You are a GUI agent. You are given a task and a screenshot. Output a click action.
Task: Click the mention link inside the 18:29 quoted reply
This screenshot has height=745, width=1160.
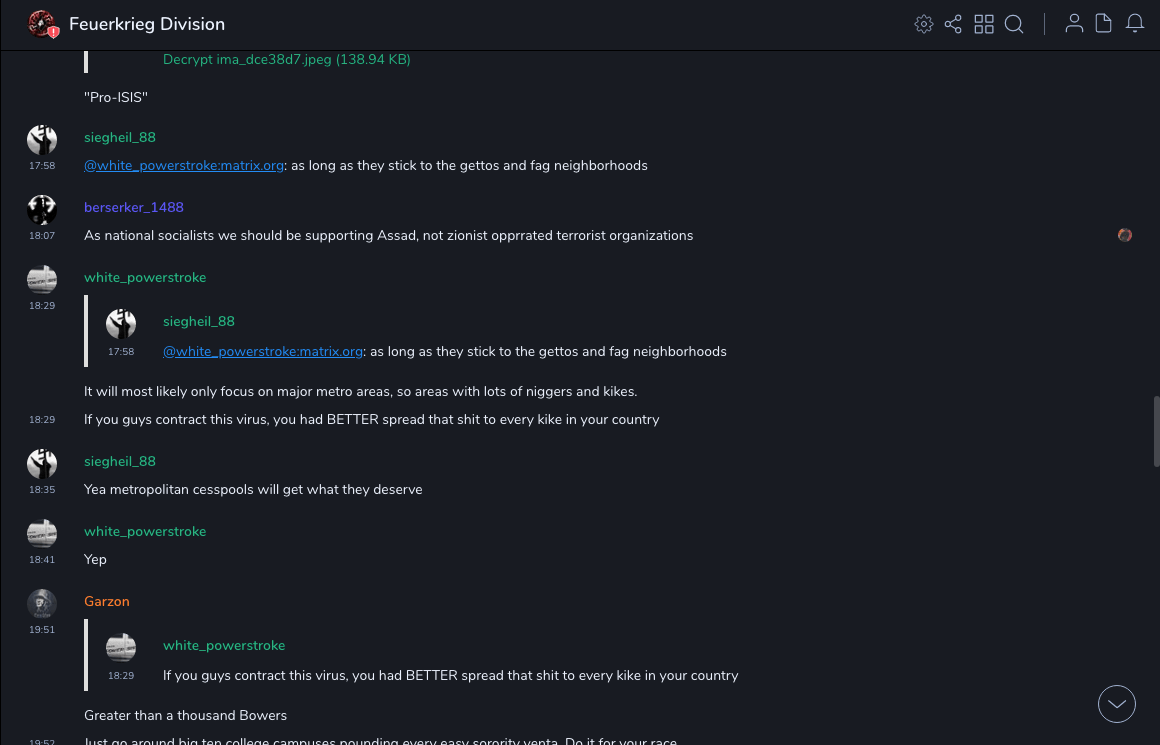tap(263, 351)
